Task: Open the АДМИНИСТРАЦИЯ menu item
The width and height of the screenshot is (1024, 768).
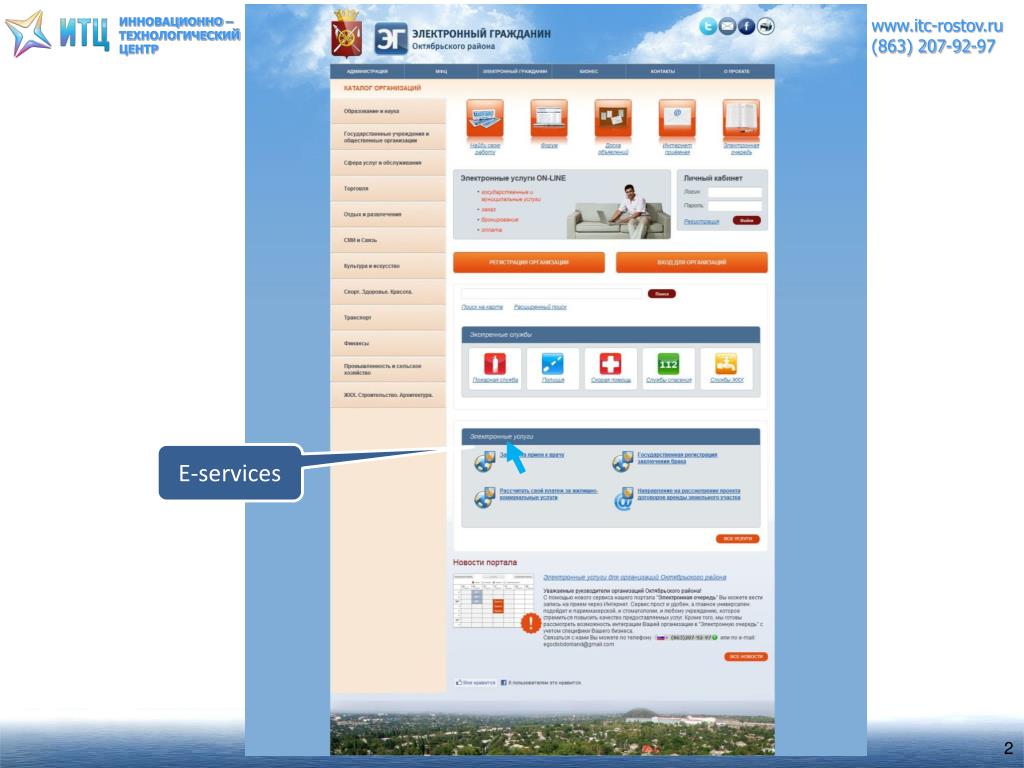Action: pyautogui.click(x=367, y=71)
